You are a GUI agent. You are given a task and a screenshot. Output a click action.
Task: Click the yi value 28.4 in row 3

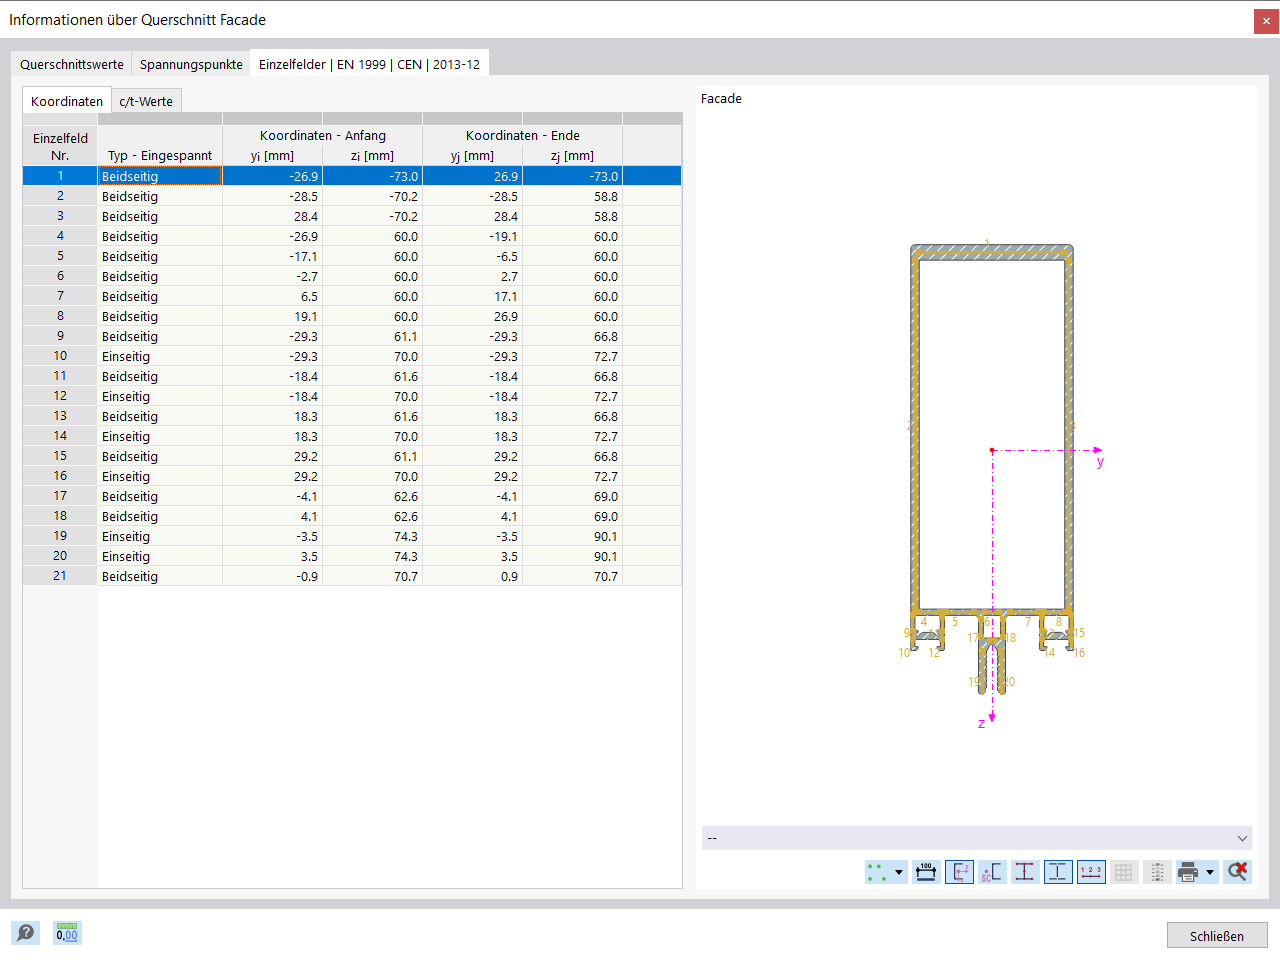click(x=272, y=216)
